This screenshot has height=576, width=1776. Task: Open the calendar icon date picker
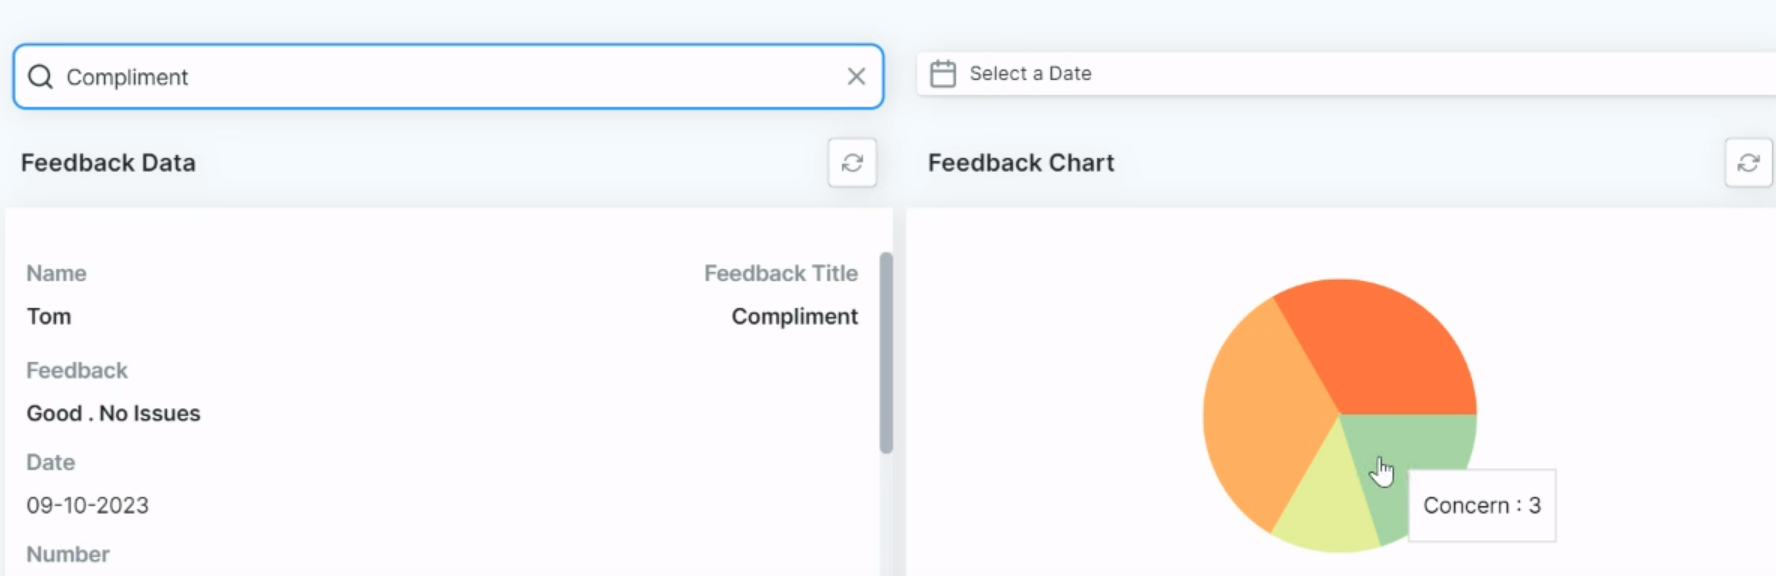click(x=943, y=74)
